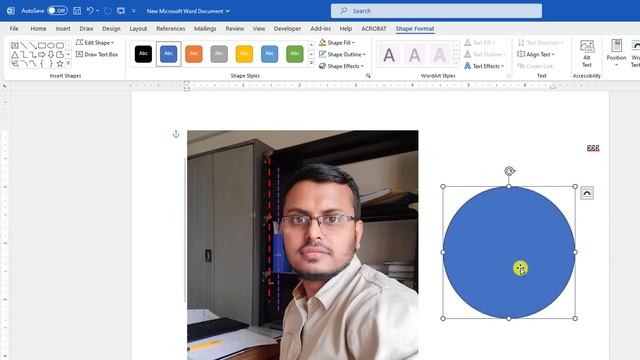Viewport: 640px width, 360px height.
Task: Open the Edit Shape dropdown
Action: point(95,42)
